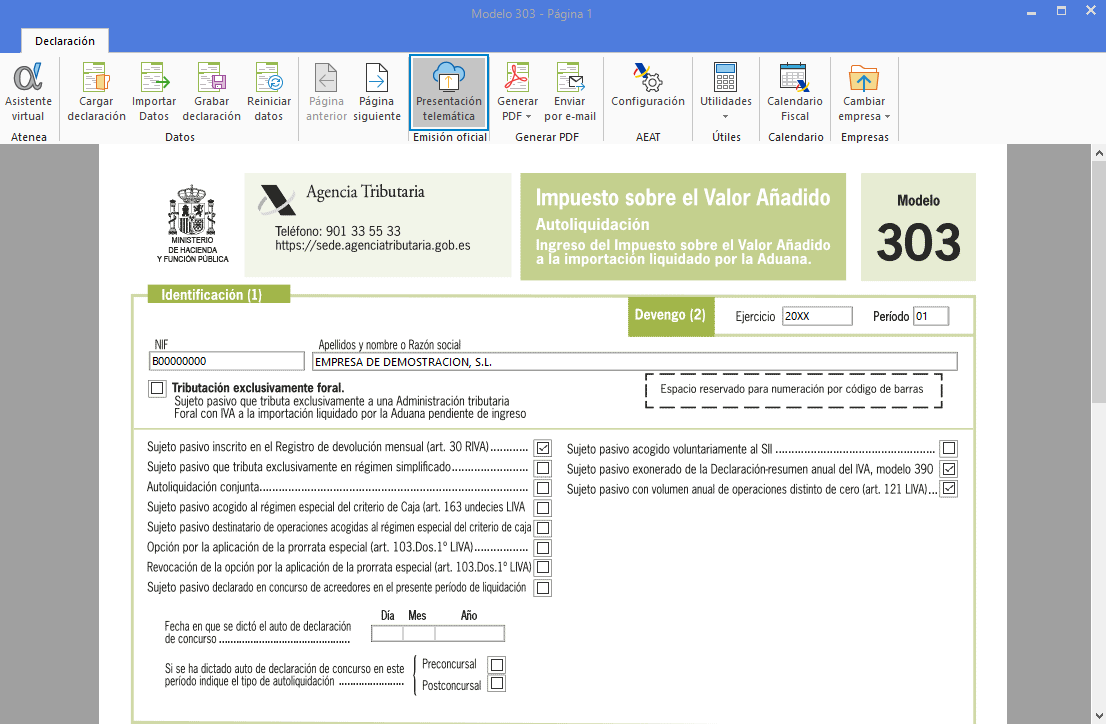Click the barcode reserved space box
The image size is (1106, 724).
click(x=794, y=390)
